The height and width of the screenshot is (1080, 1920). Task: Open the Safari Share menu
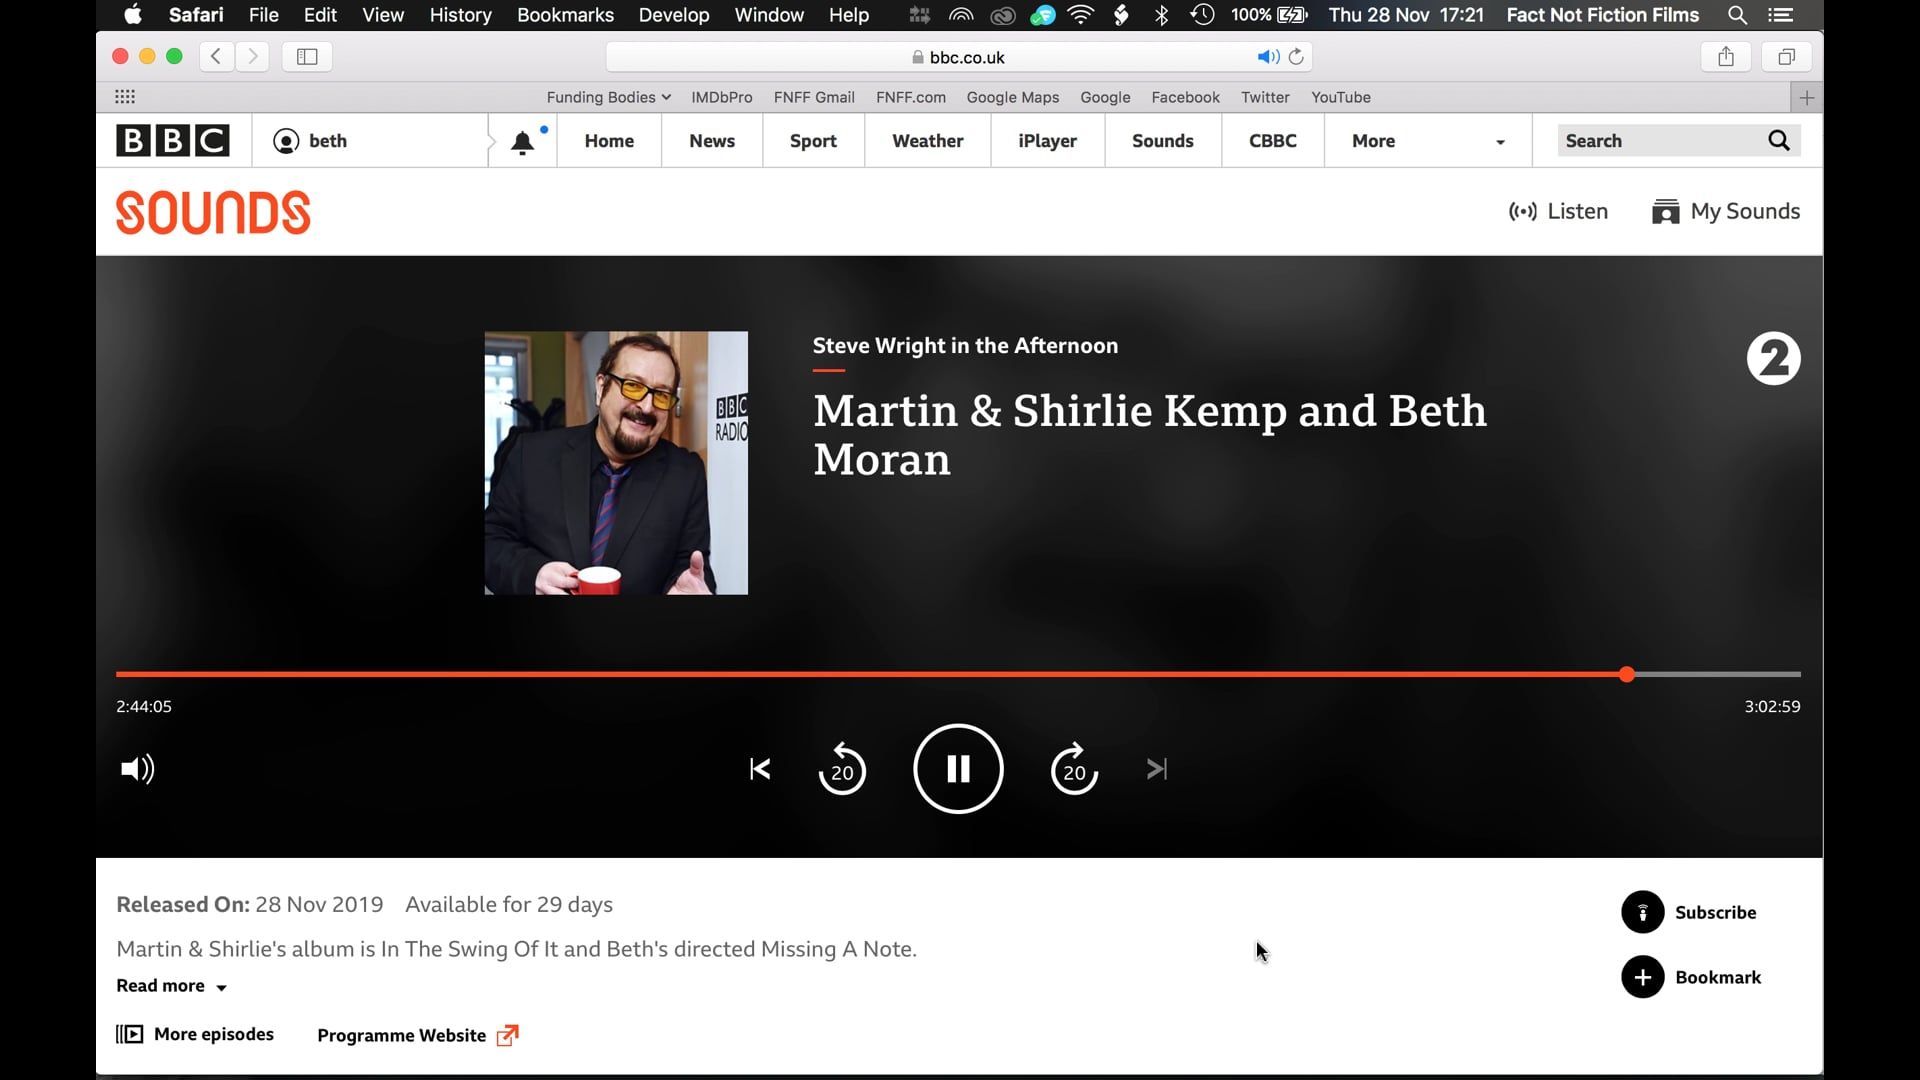tap(1726, 57)
